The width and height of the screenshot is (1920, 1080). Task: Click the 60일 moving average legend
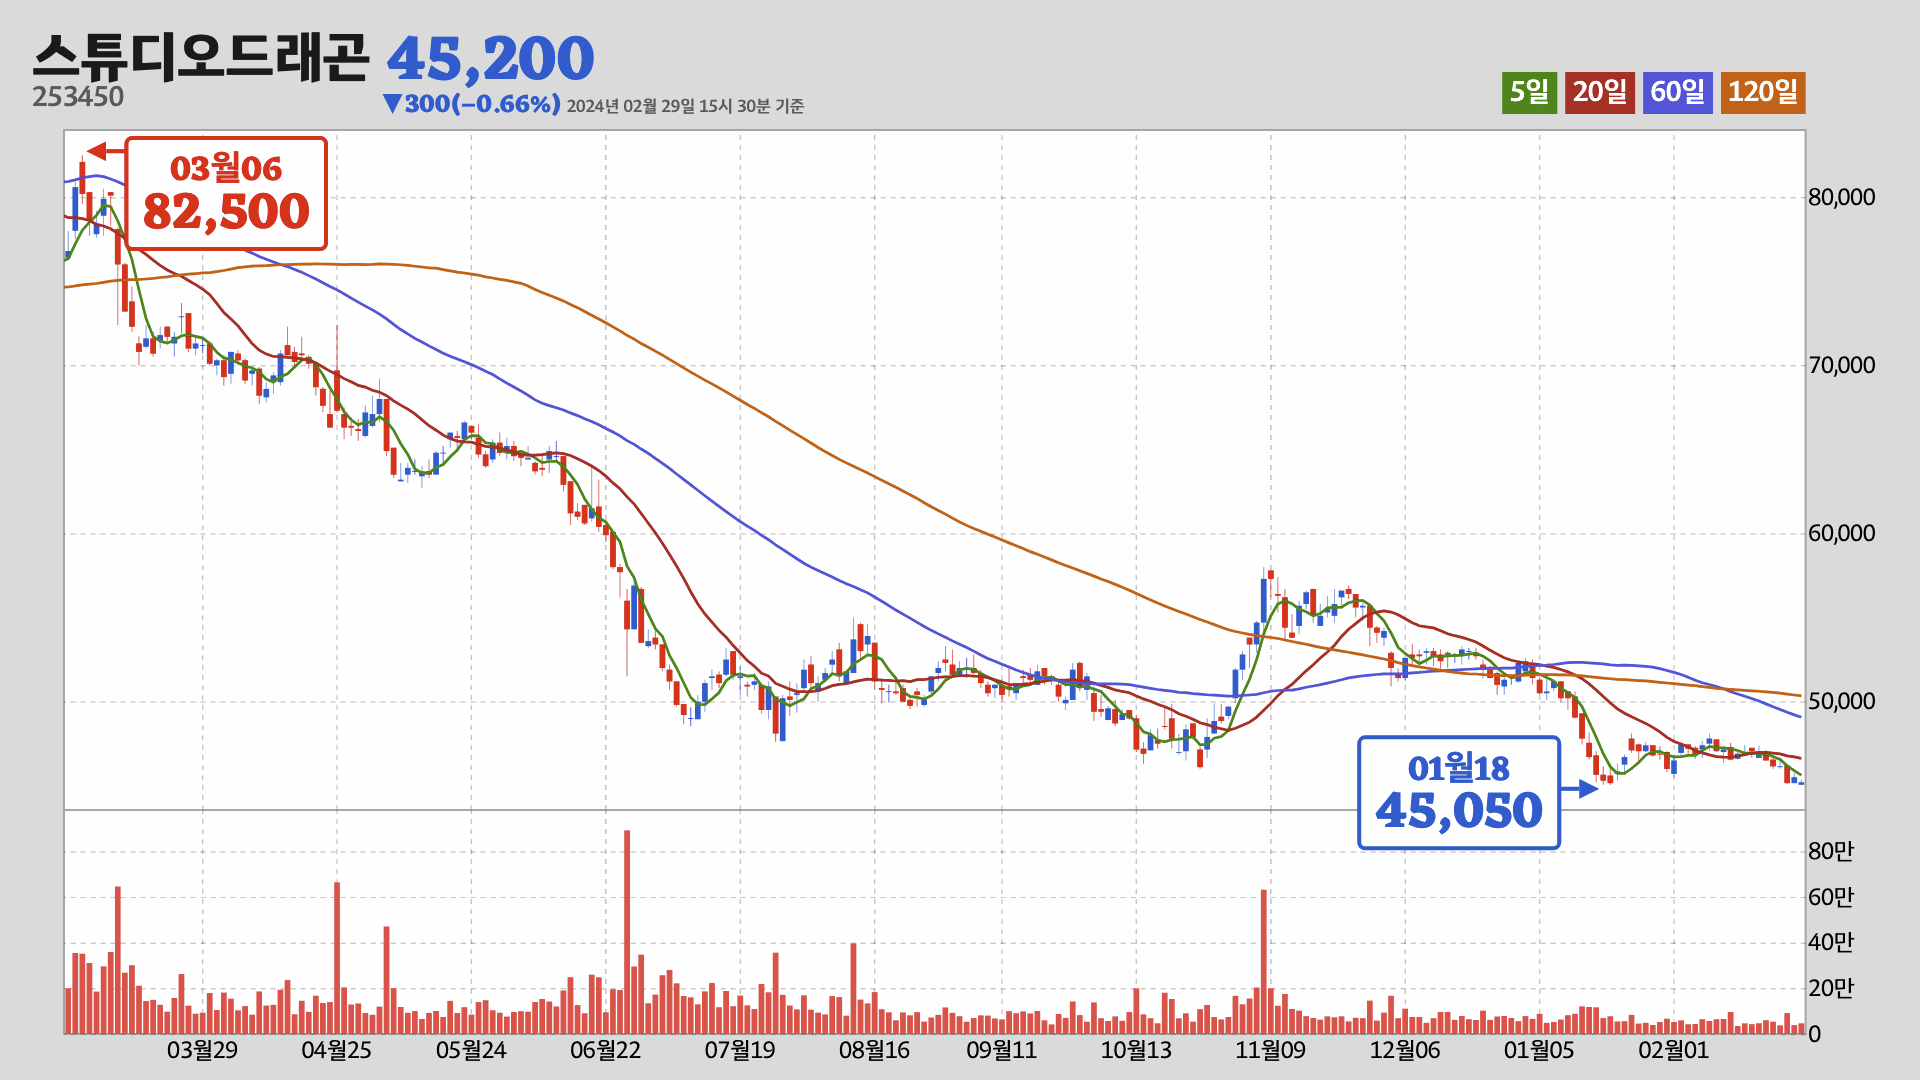pyautogui.click(x=1677, y=92)
